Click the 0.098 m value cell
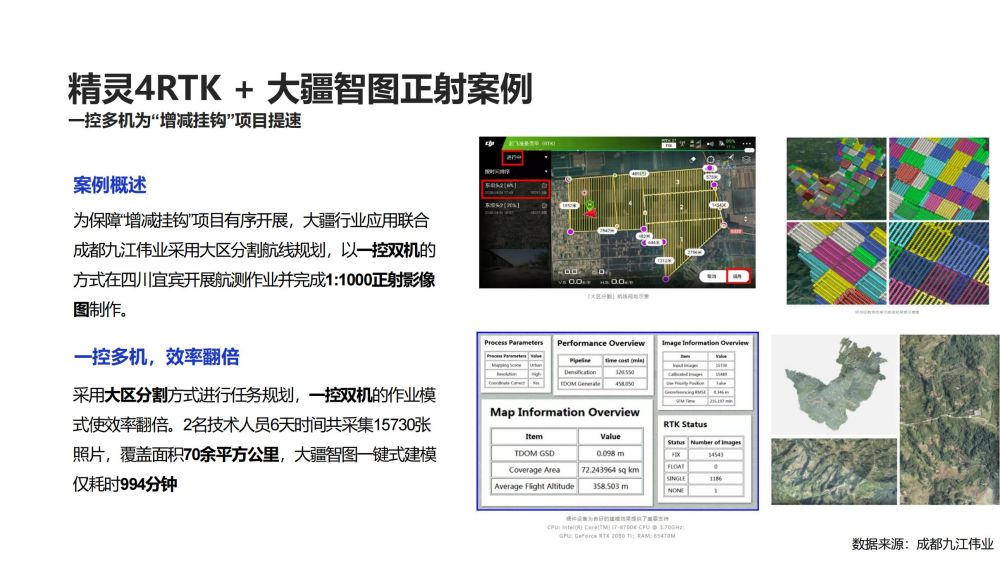 [610, 453]
